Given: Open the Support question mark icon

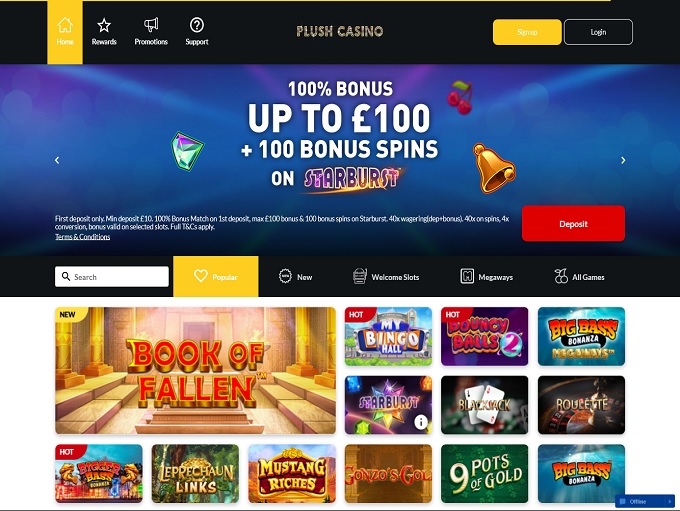Looking at the screenshot, I should click(x=197, y=25).
